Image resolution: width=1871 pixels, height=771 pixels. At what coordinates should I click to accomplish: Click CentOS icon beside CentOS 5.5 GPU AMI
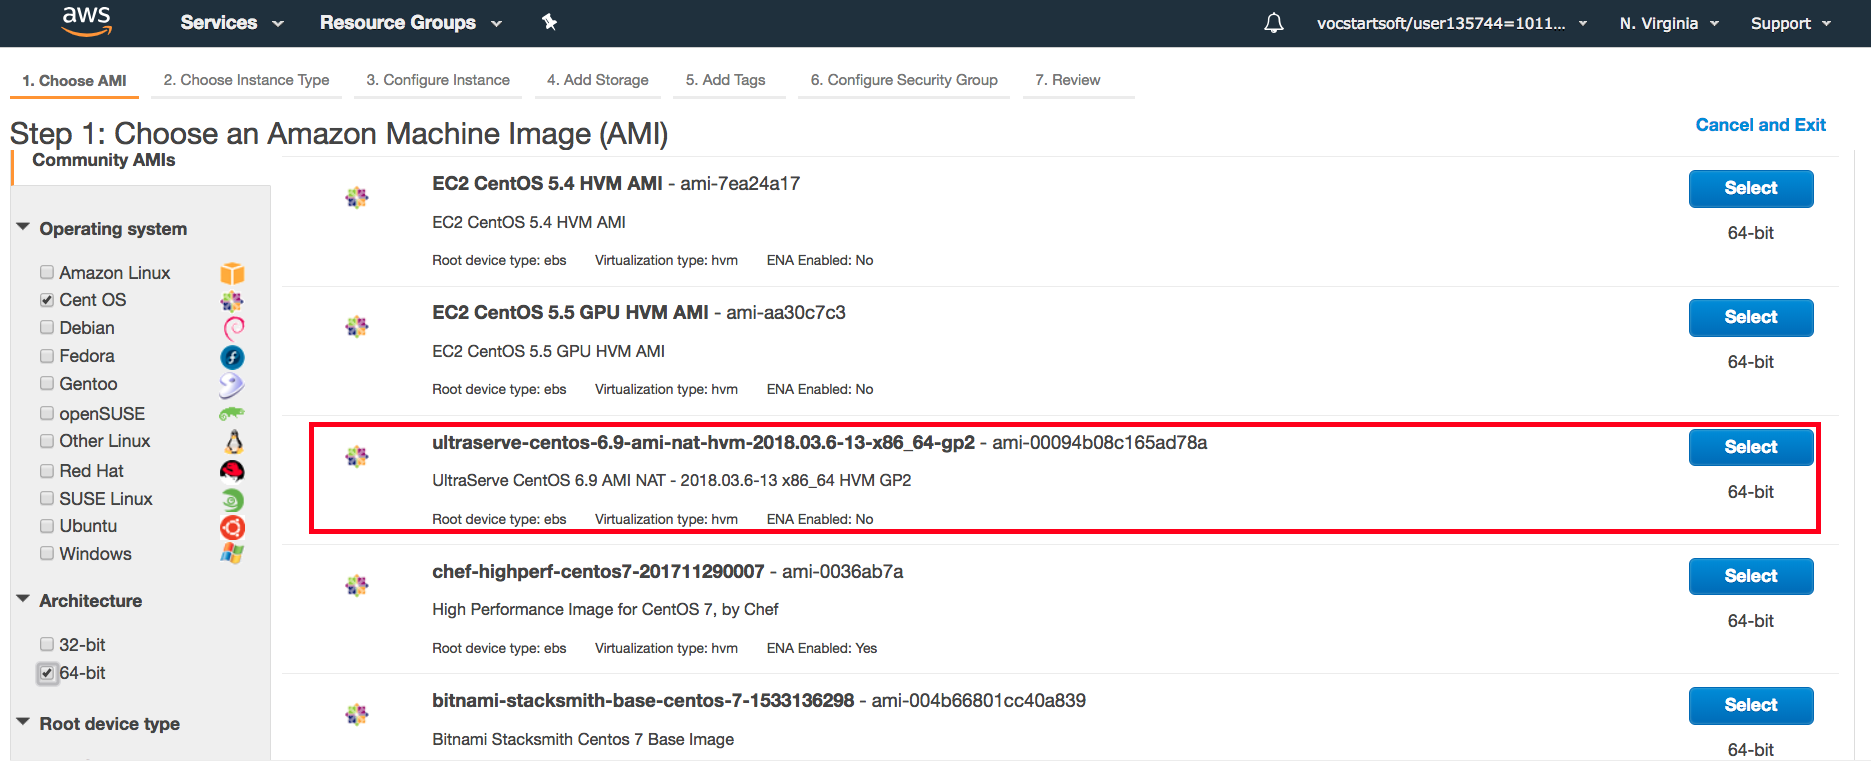(357, 327)
